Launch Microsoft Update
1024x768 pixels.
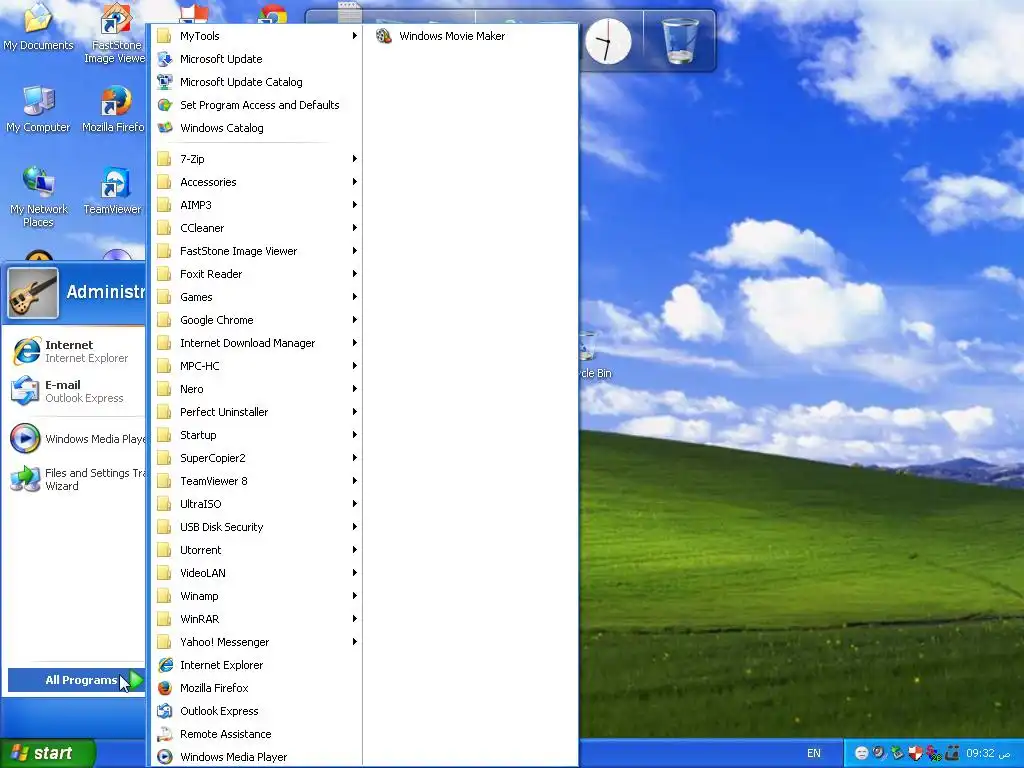tap(255, 59)
